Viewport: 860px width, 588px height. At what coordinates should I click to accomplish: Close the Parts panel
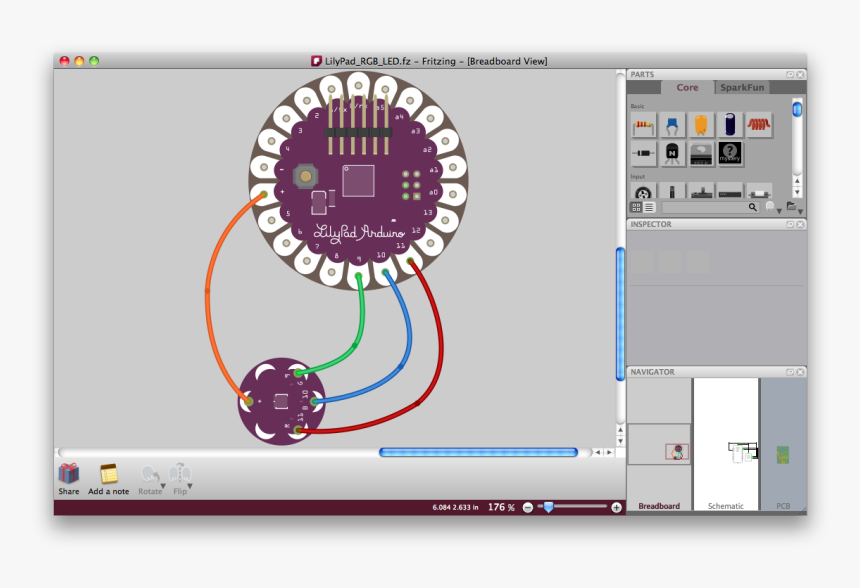[x=800, y=75]
